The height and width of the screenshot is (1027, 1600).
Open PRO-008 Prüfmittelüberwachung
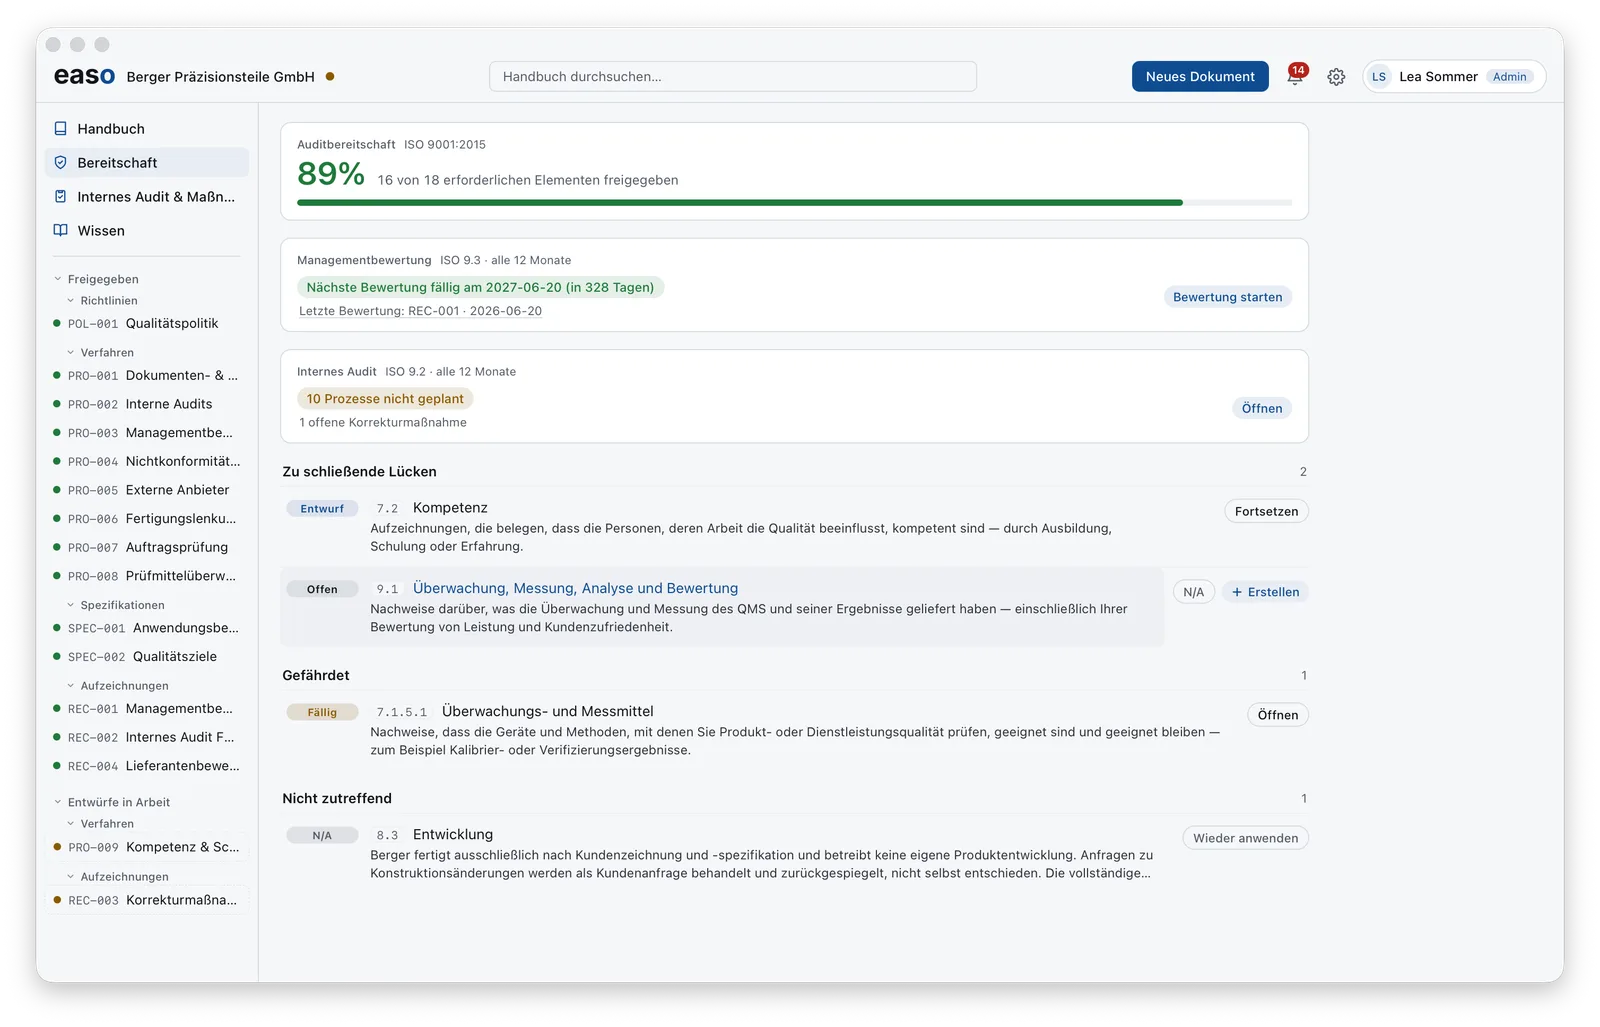(147, 576)
